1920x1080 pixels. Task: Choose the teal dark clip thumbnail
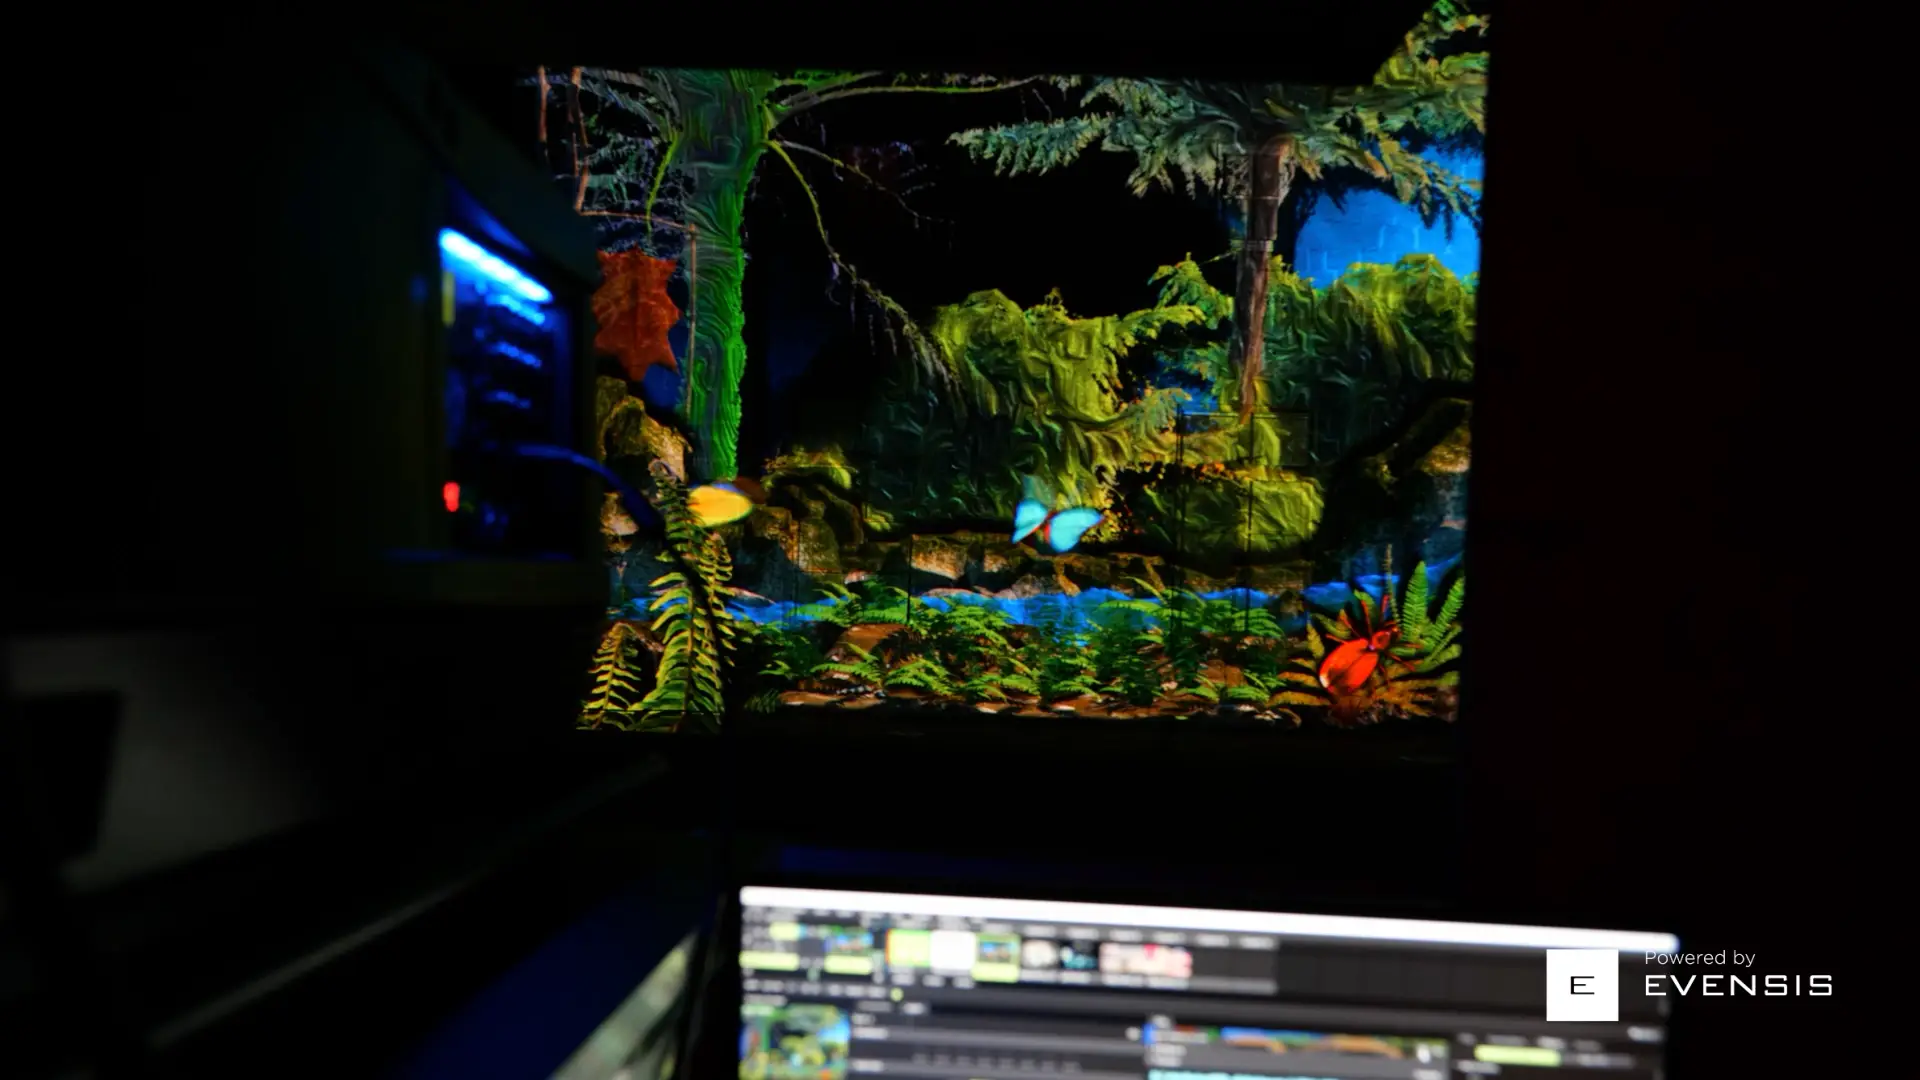pyautogui.click(x=1079, y=958)
